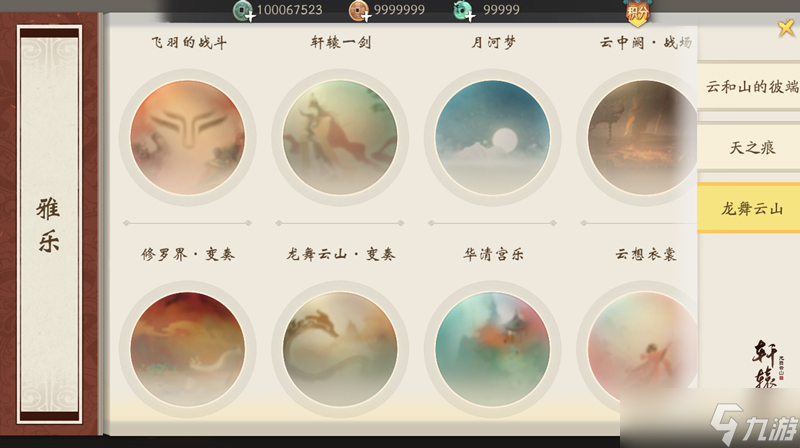Add more silver coins via plus icon

(x=250, y=17)
